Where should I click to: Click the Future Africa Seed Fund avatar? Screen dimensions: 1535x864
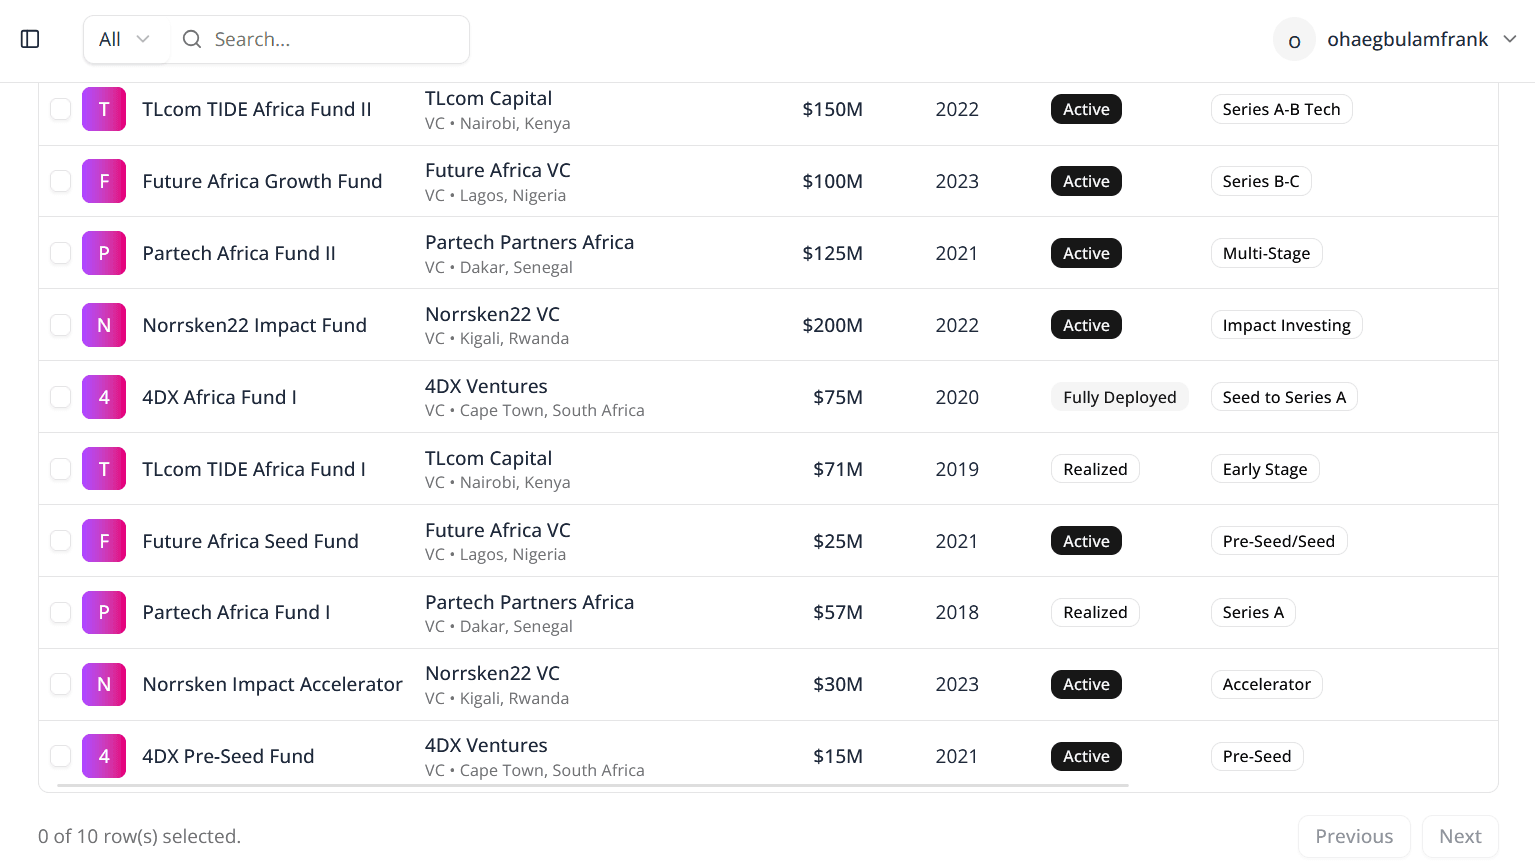(x=104, y=541)
